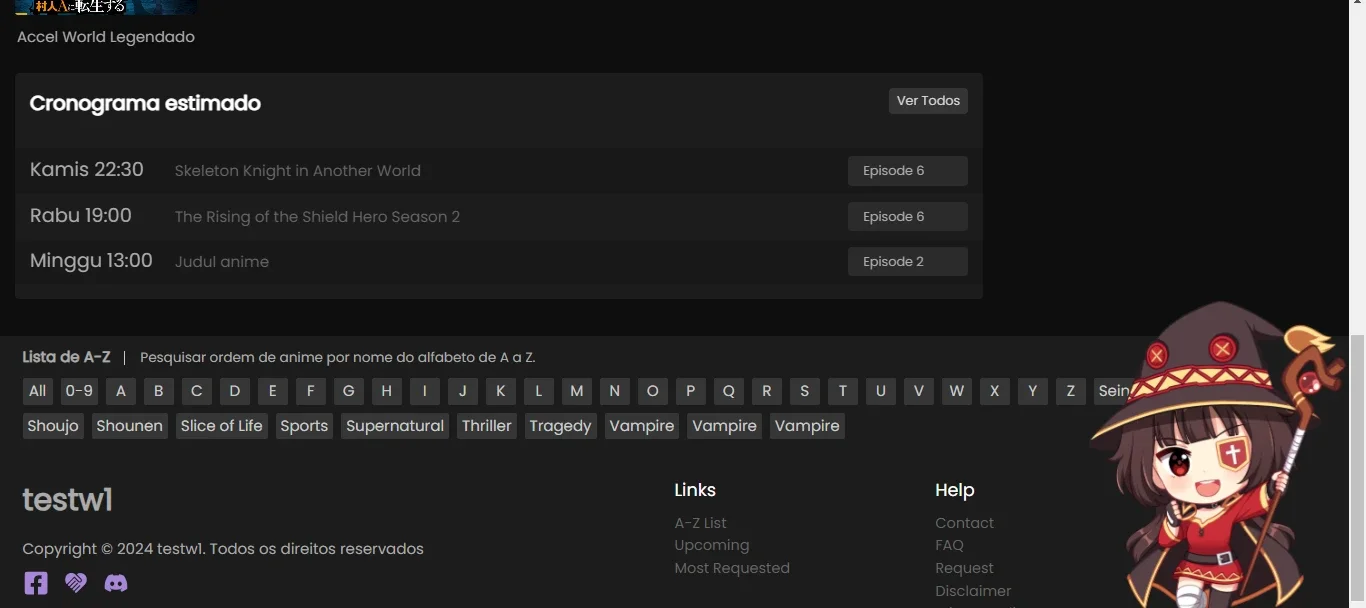Open the Accel World Legendado link
1366x608 pixels.
pyautogui.click(x=106, y=37)
